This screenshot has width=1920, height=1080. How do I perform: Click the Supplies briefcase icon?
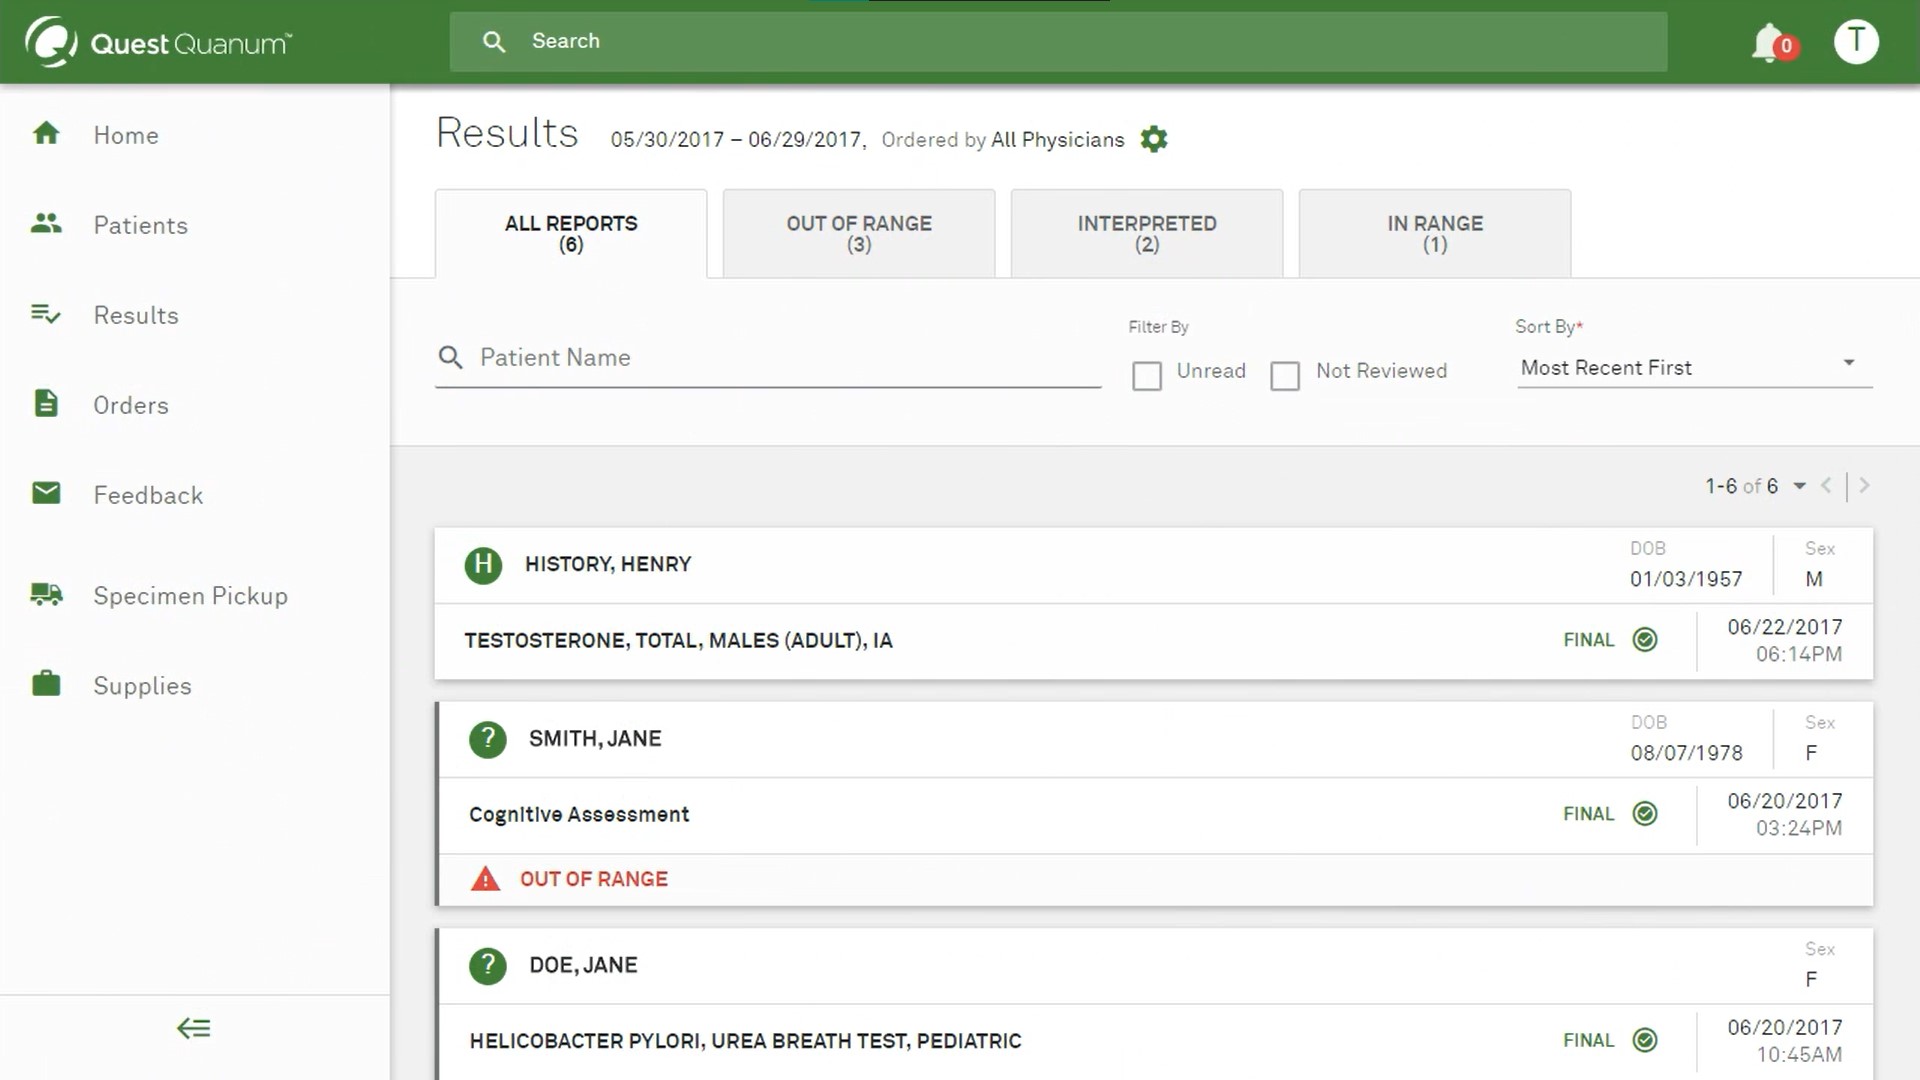pos(46,684)
